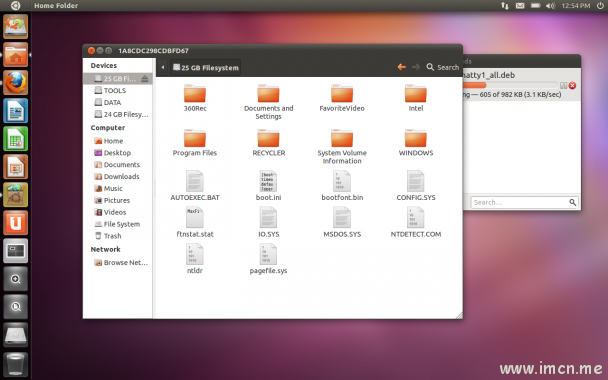Screen dimensions: 608x380
Task: Cancel the download in Downloads window
Action: (572, 85)
